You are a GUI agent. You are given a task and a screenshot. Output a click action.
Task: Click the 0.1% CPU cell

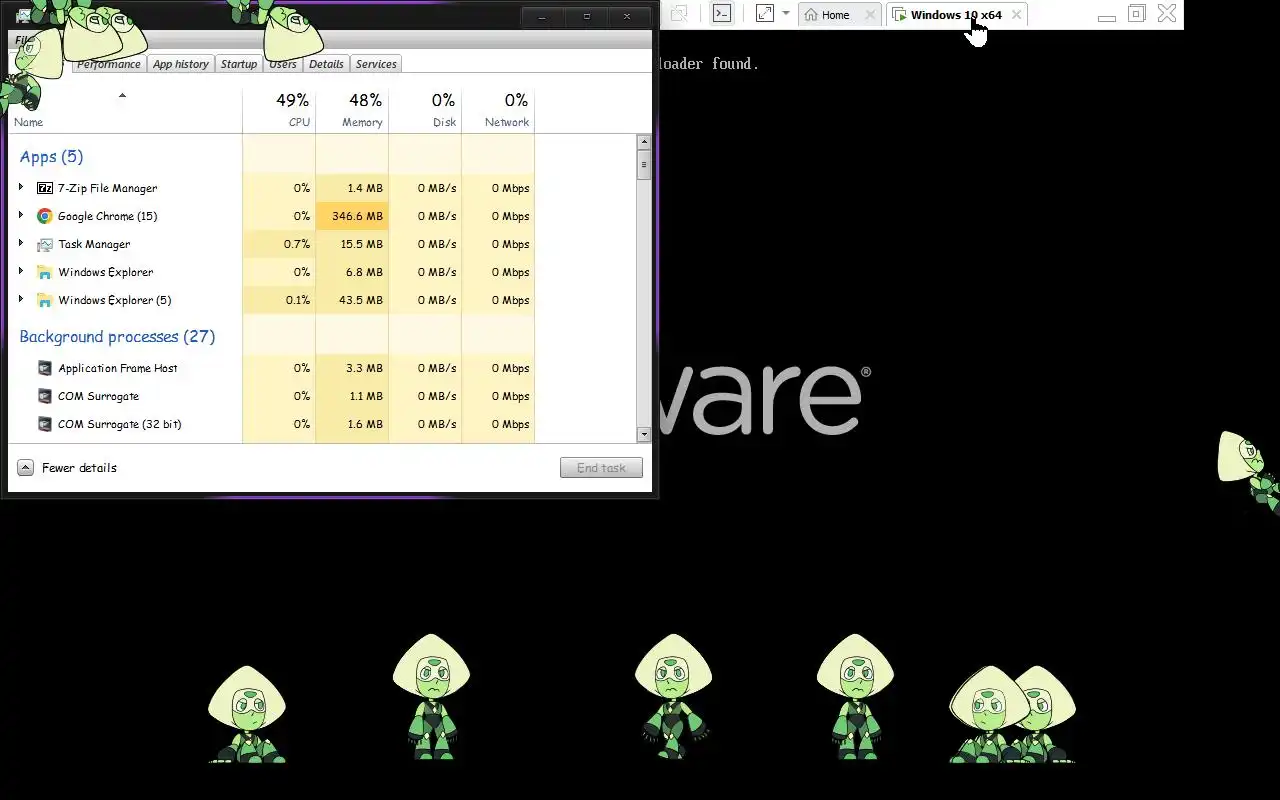279,300
